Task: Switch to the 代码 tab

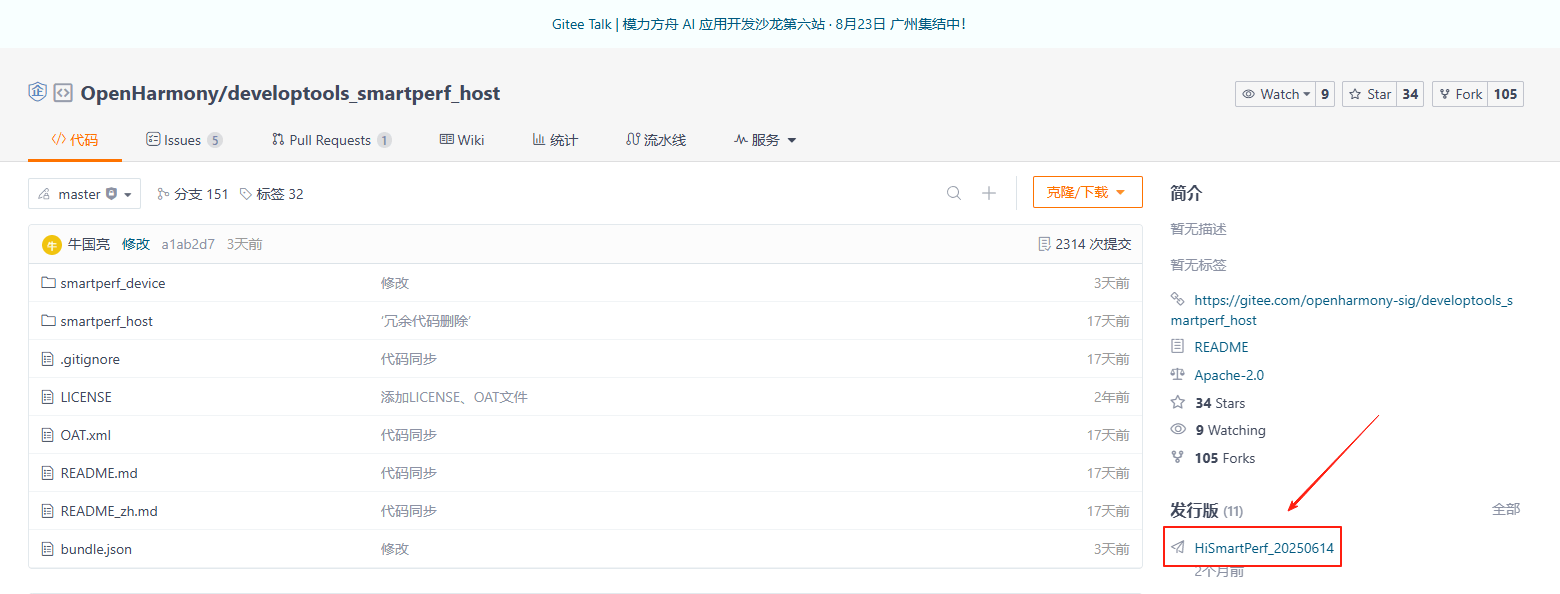Action: [75, 140]
